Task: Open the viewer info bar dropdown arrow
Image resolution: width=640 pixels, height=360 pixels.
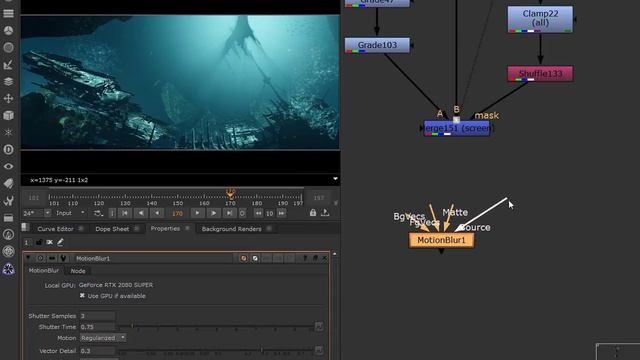Action: [335, 179]
